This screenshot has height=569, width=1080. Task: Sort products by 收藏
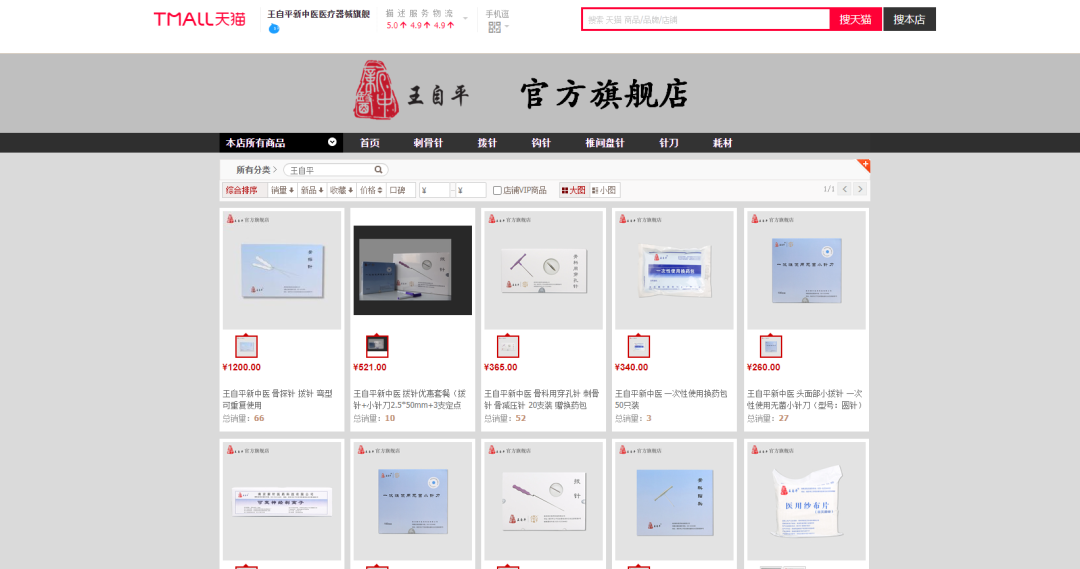click(x=341, y=190)
